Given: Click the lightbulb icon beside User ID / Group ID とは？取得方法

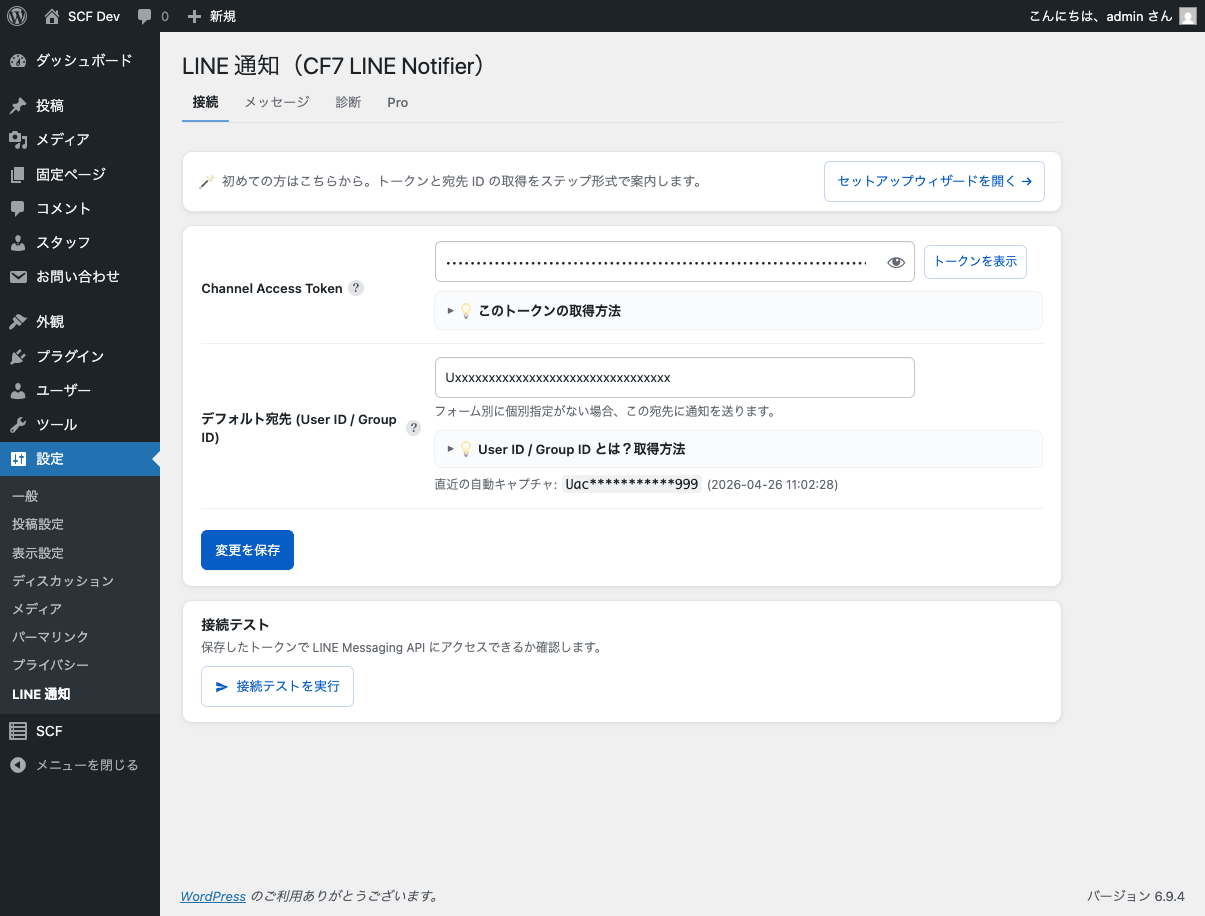Looking at the screenshot, I should pos(465,449).
